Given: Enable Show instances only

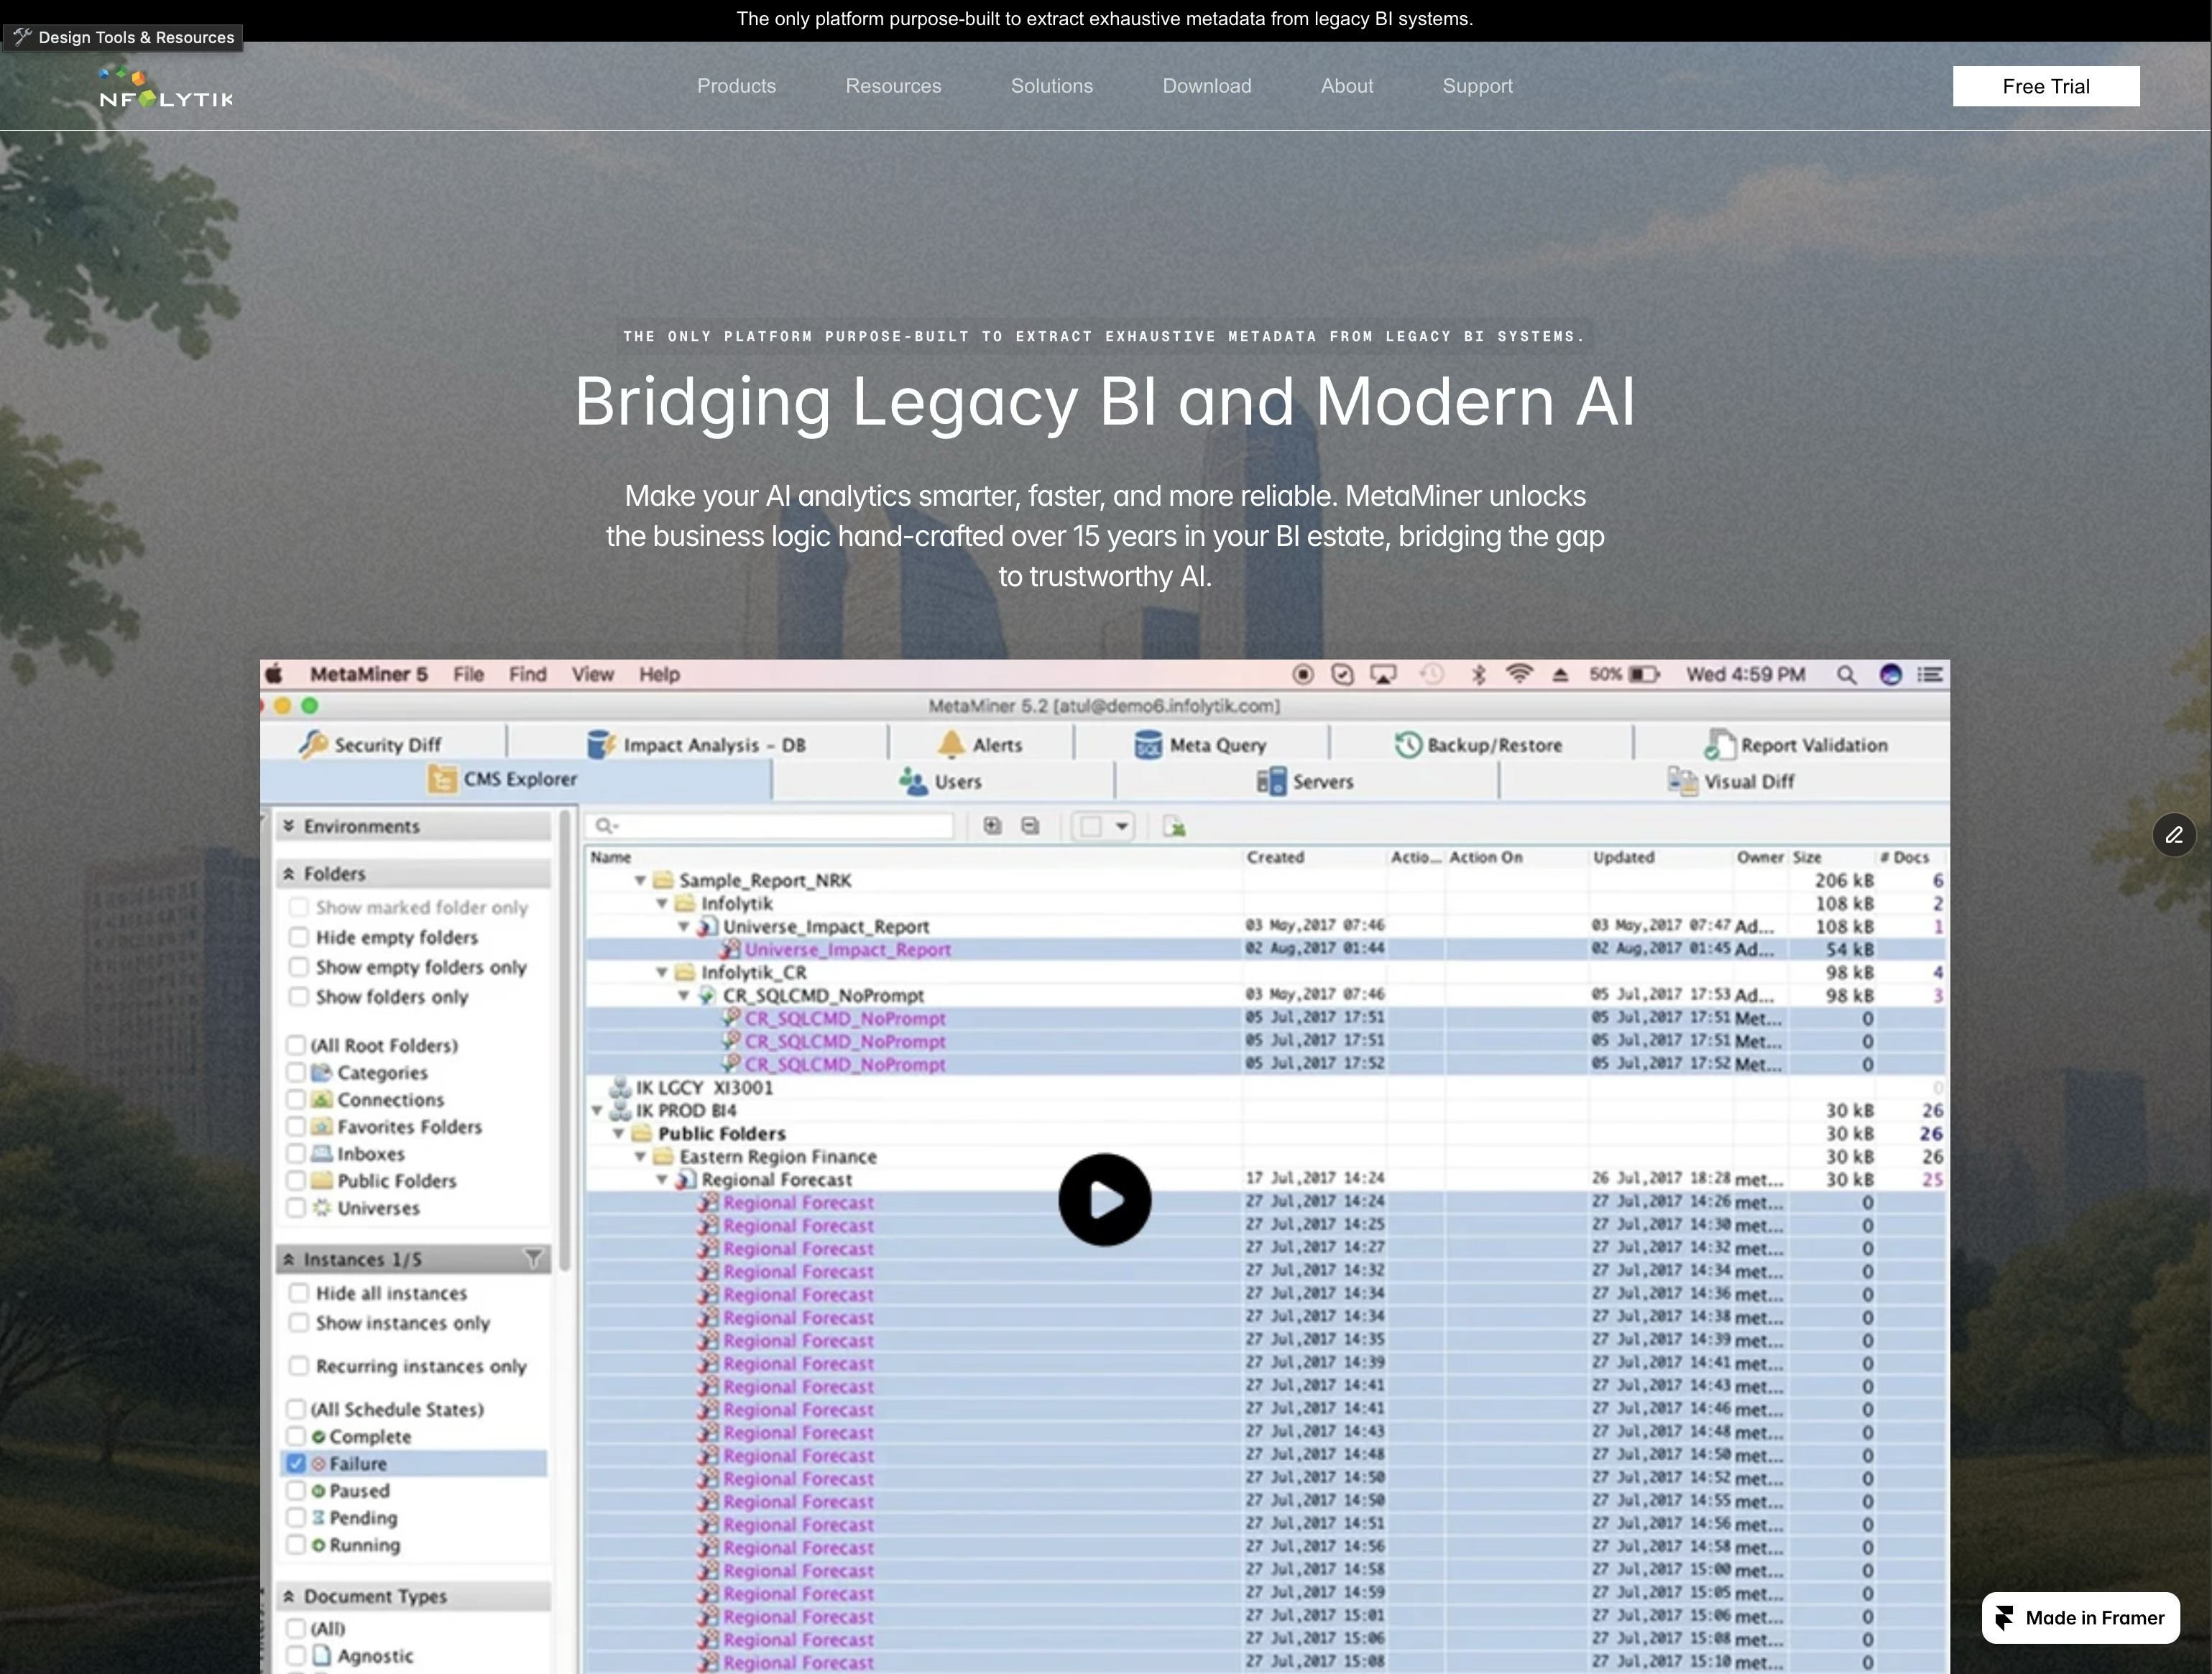Looking at the screenshot, I should pos(298,1323).
